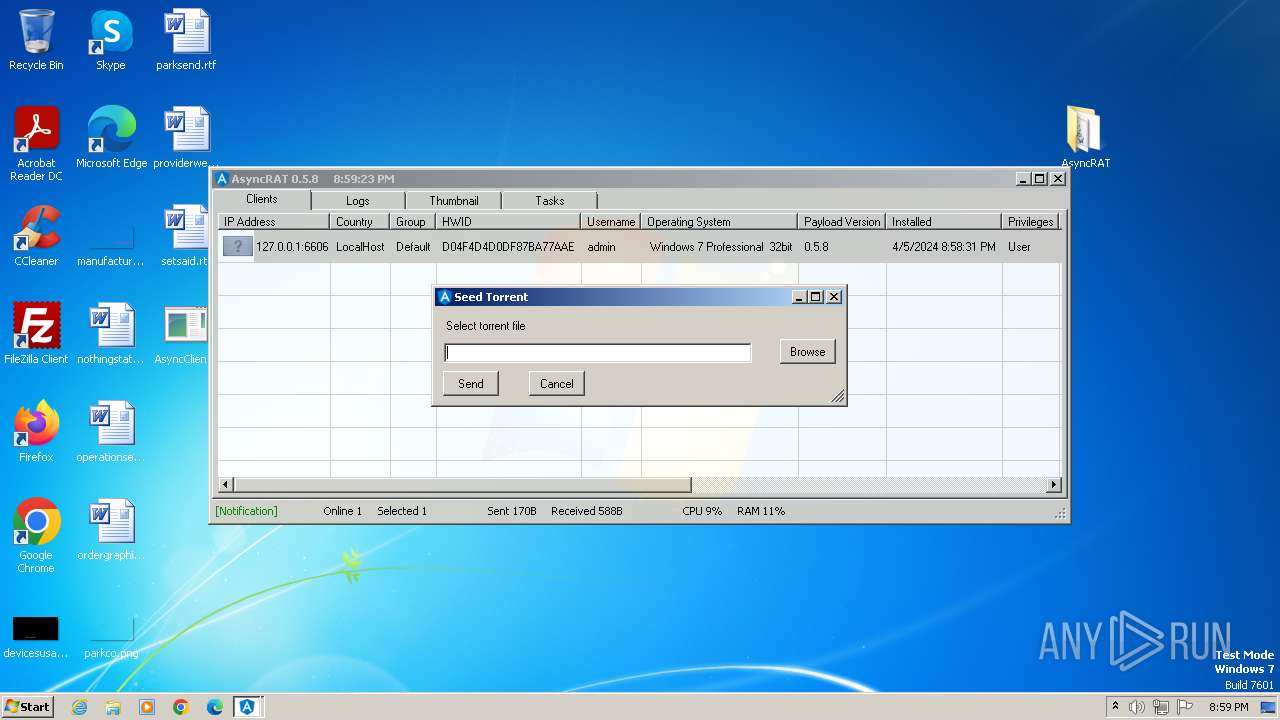This screenshot has height=720, width=1280.
Task: Click Chrome icon in the taskbar
Action: pyautogui.click(x=181, y=707)
